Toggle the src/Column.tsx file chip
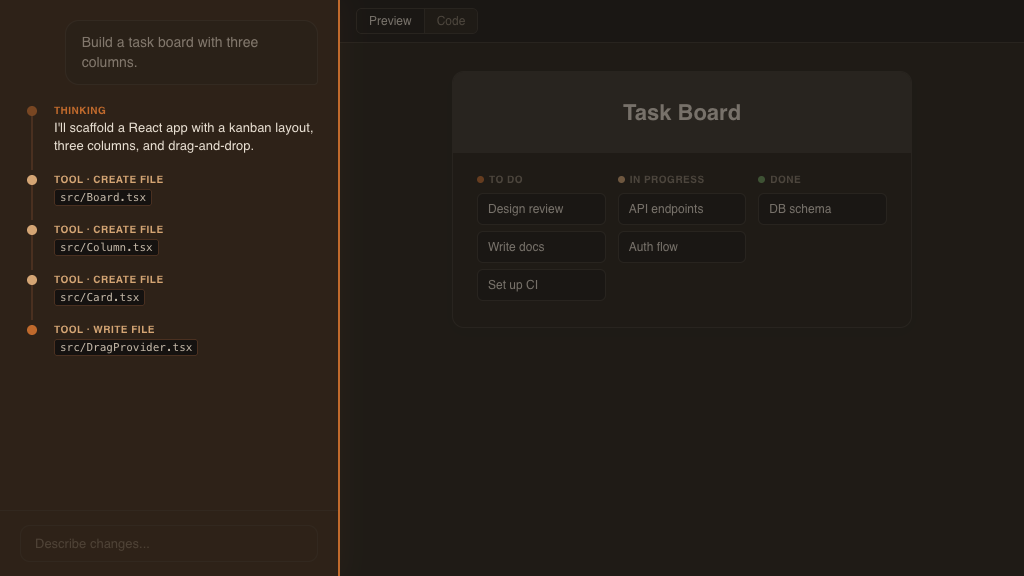The image size is (1024, 576). coord(106,247)
